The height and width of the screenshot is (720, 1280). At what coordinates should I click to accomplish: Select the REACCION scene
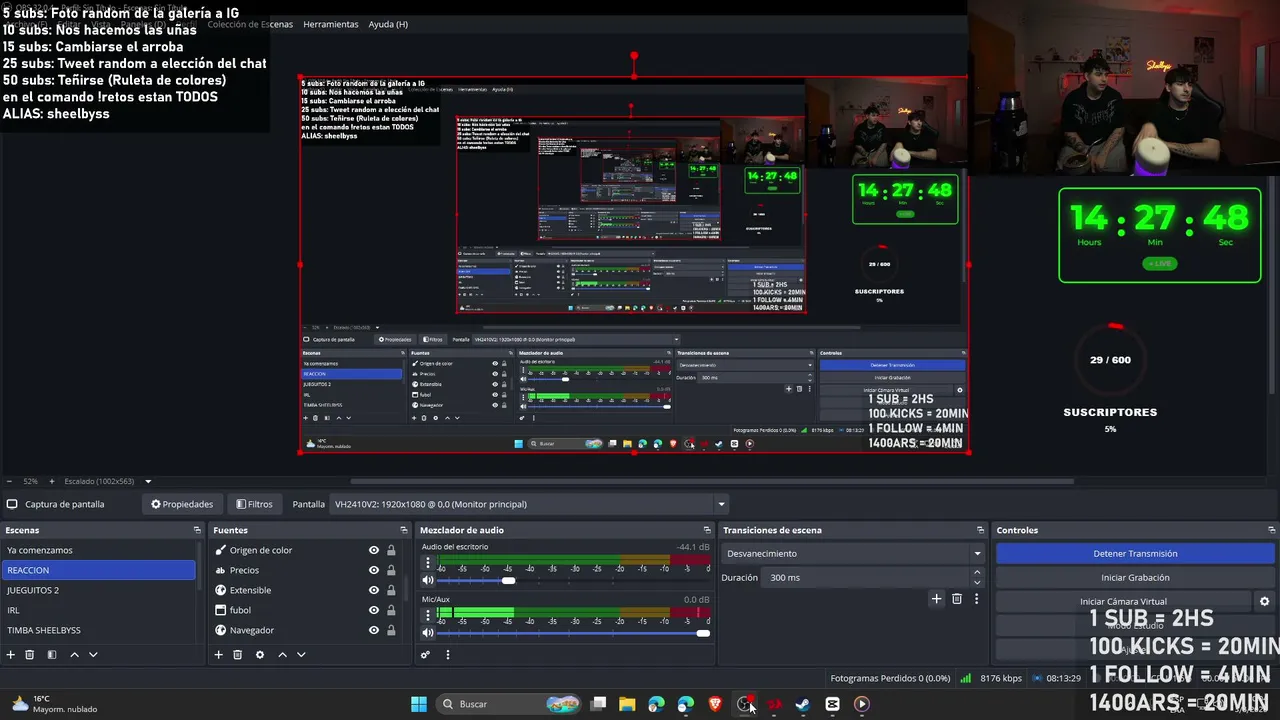tap(98, 570)
